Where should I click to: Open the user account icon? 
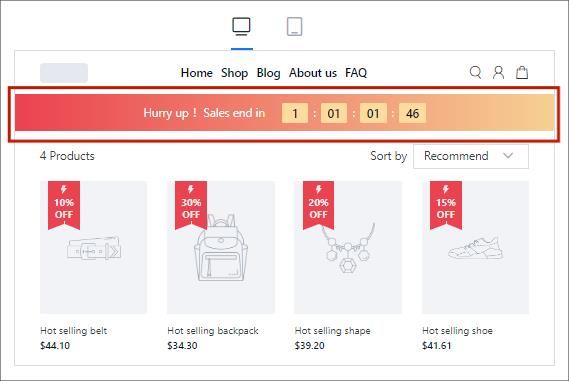(498, 73)
